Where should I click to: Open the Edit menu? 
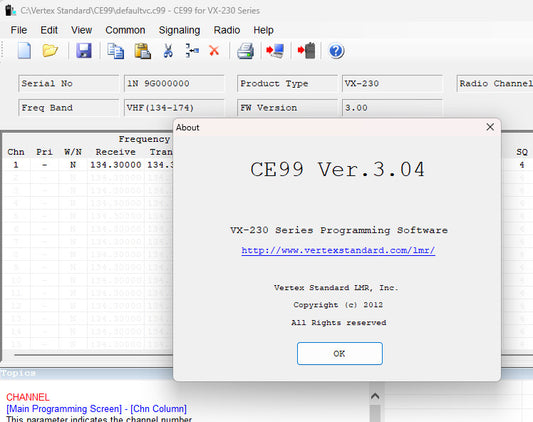click(49, 30)
